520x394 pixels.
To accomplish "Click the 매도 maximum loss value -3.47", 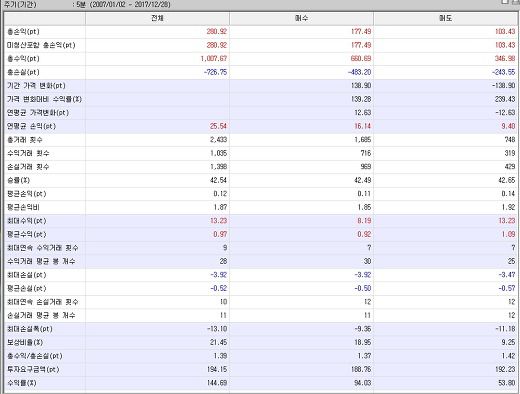I will click(x=507, y=275).
